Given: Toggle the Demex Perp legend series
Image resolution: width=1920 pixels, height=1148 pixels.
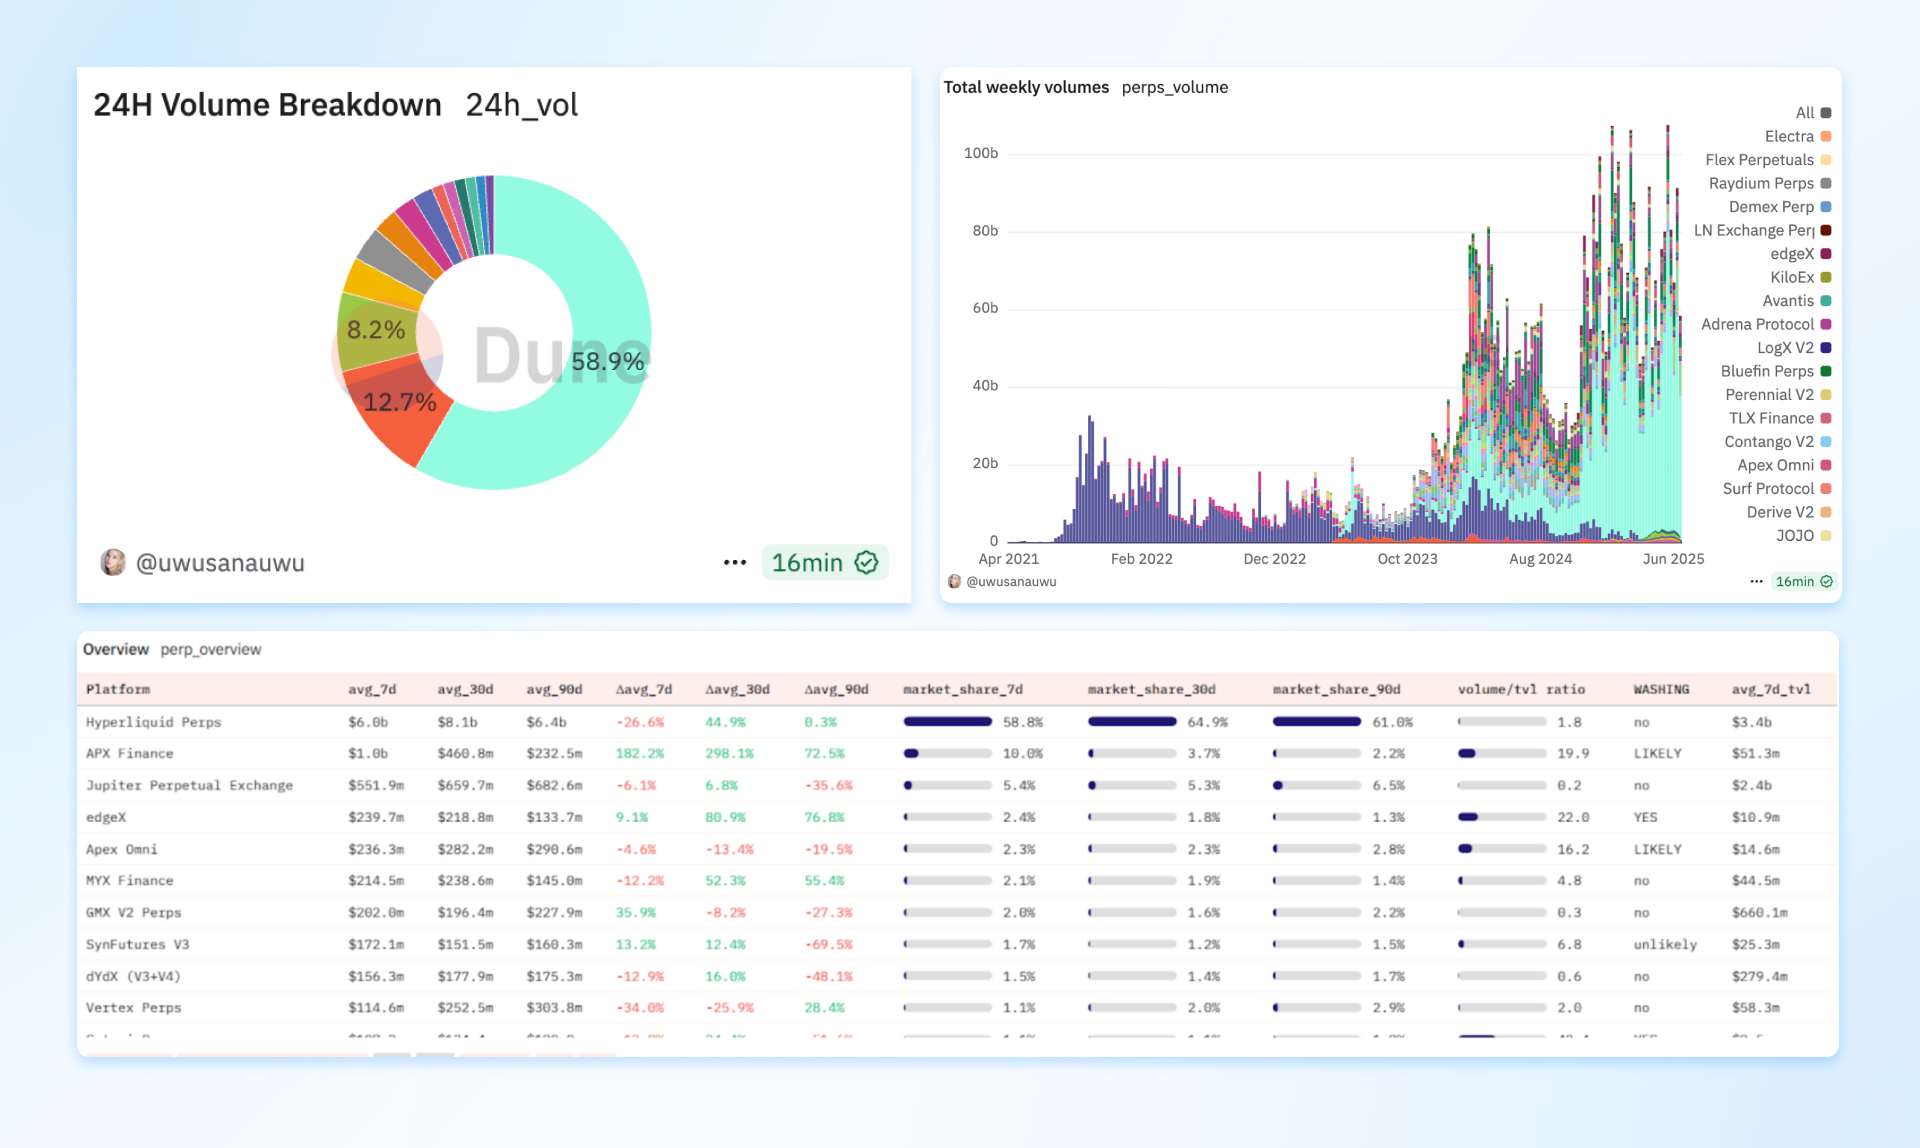Looking at the screenshot, I should click(x=1780, y=207).
